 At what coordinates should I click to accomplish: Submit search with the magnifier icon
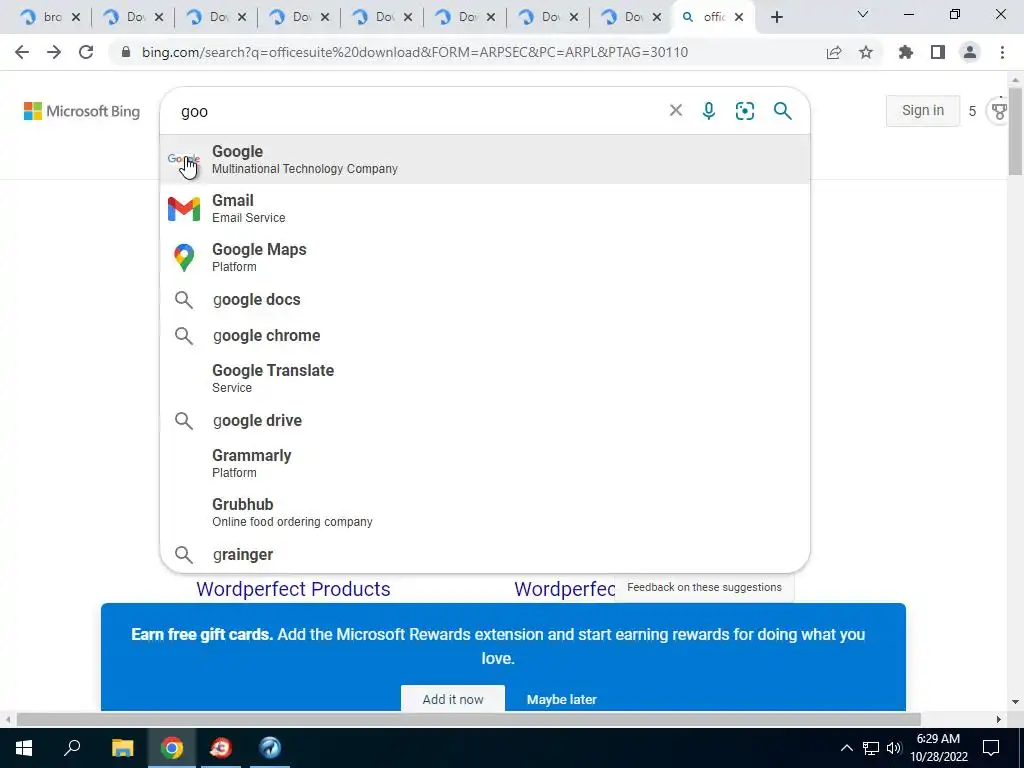pyautogui.click(x=782, y=111)
